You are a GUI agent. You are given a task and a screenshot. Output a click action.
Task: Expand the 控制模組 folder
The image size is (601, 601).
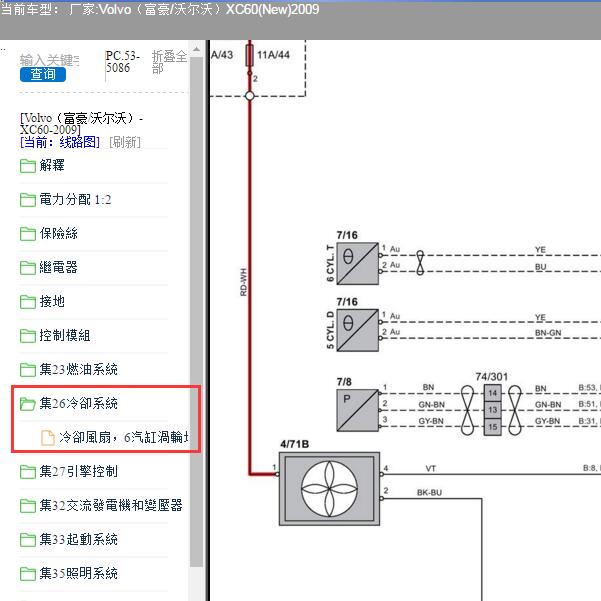65,335
